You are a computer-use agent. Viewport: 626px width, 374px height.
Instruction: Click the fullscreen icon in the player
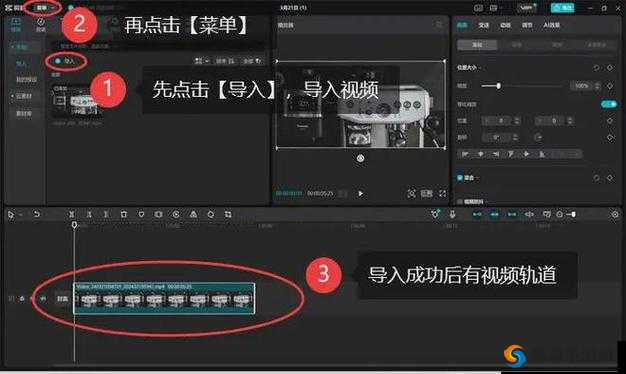(442, 194)
